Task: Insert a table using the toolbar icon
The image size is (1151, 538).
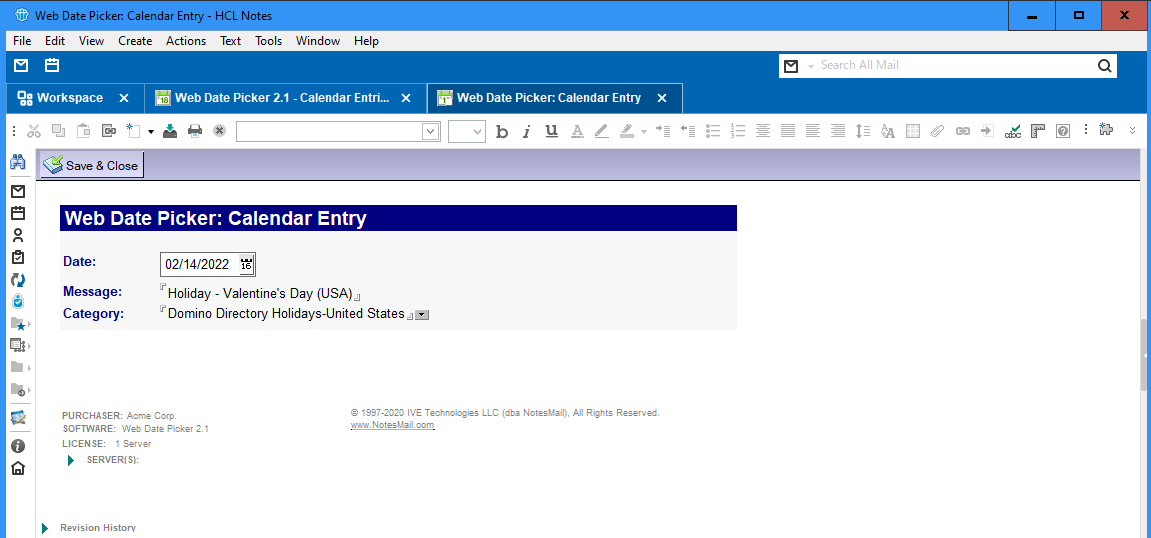Action: pos(912,131)
